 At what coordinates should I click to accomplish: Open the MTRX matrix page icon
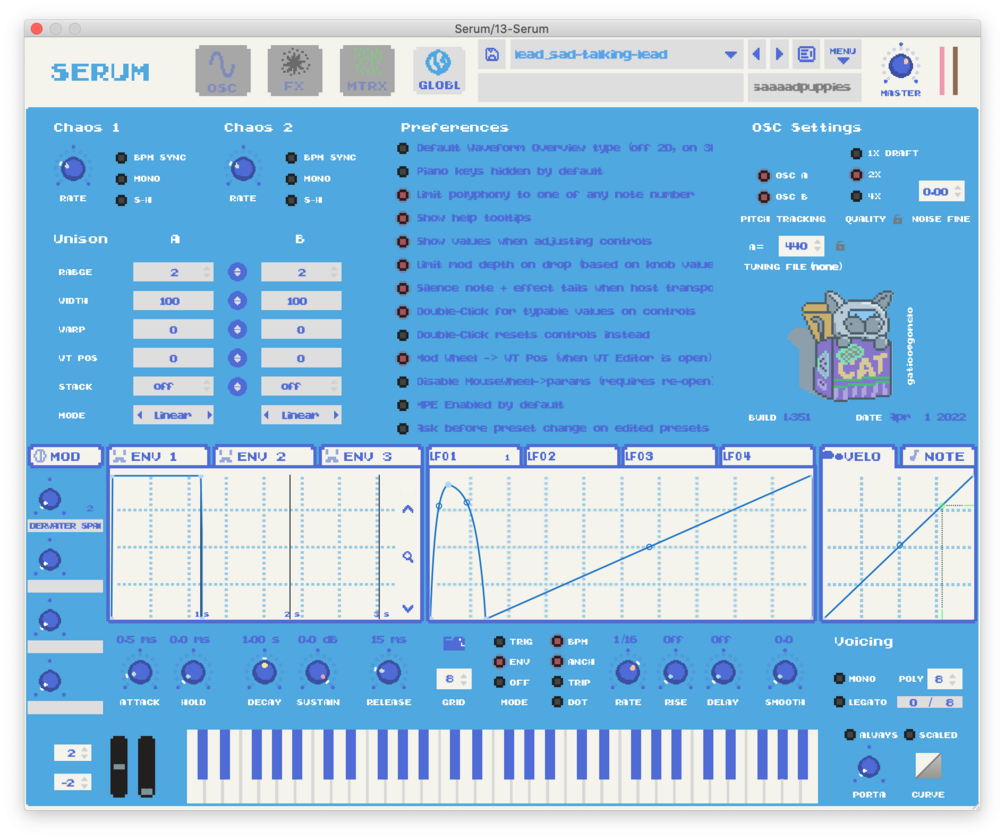pos(367,71)
